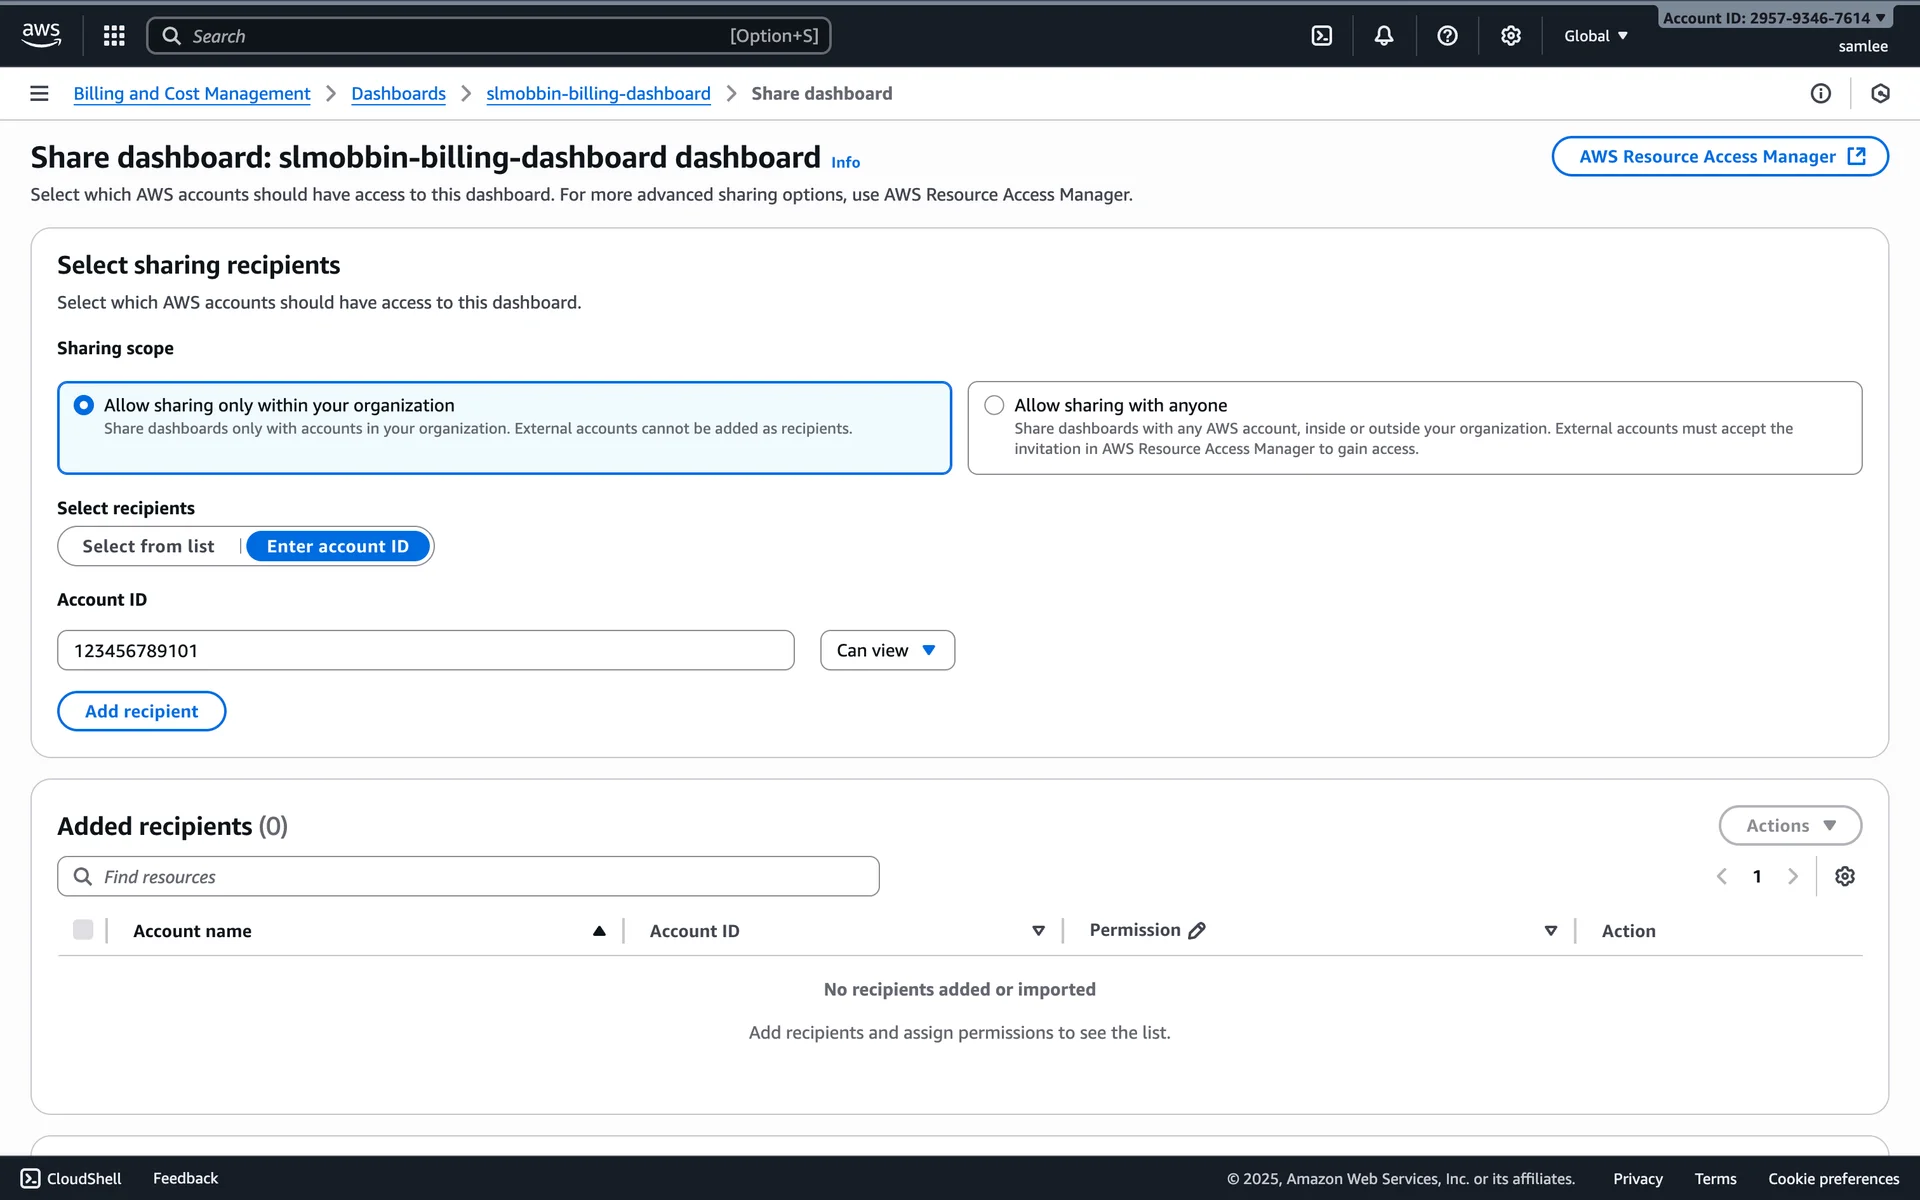Open console settings gear in header

pyautogui.click(x=1511, y=36)
